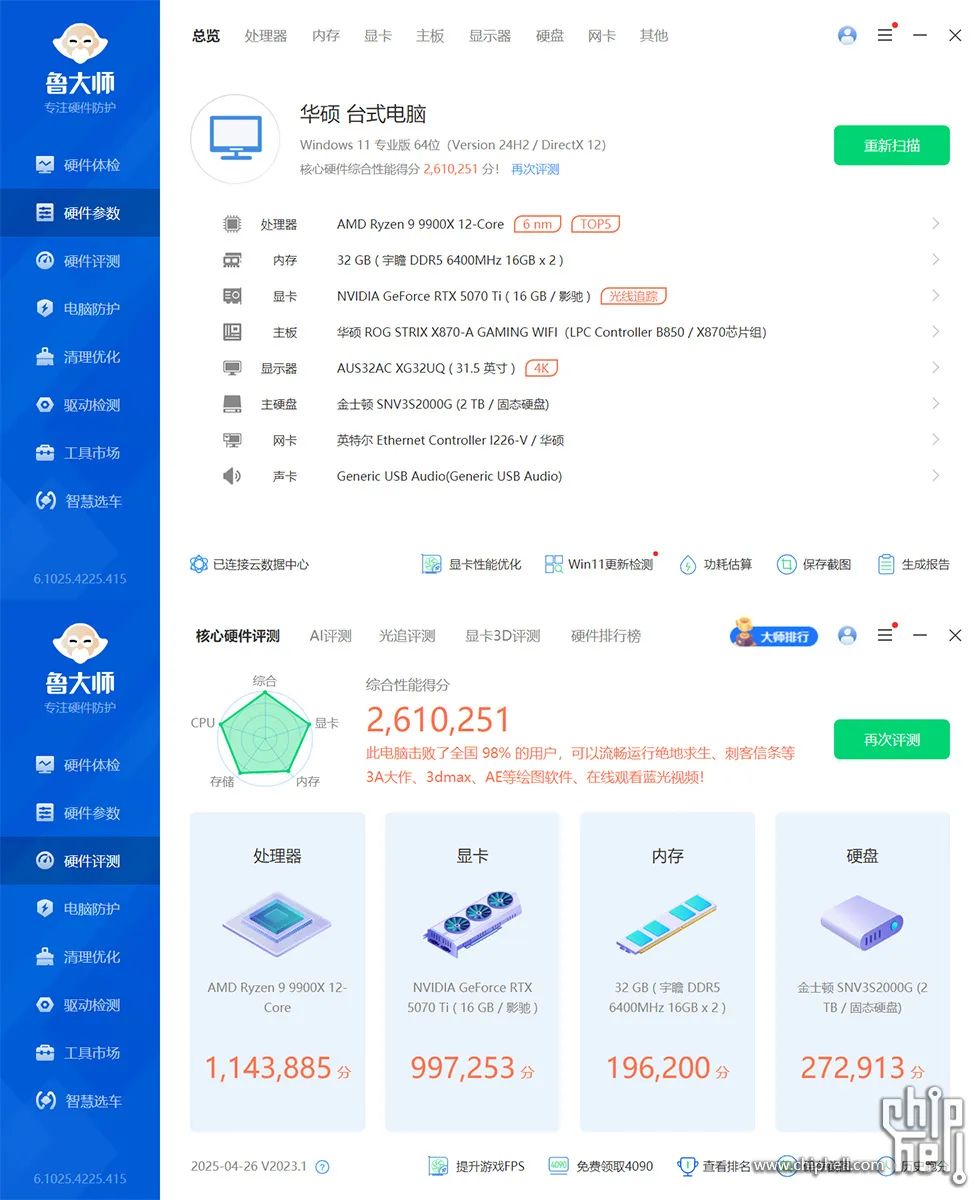Click the user avatar in the 总览 window
Screen dimensions: 980x1200
tap(847, 35)
